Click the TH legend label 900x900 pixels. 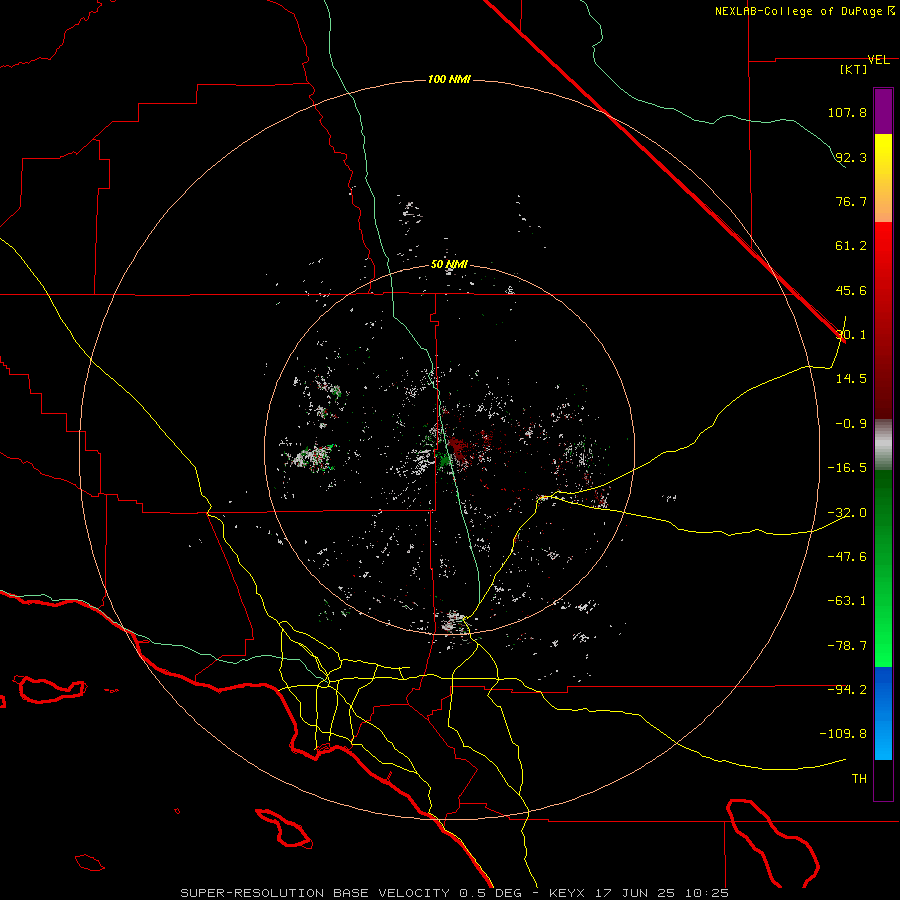859,779
